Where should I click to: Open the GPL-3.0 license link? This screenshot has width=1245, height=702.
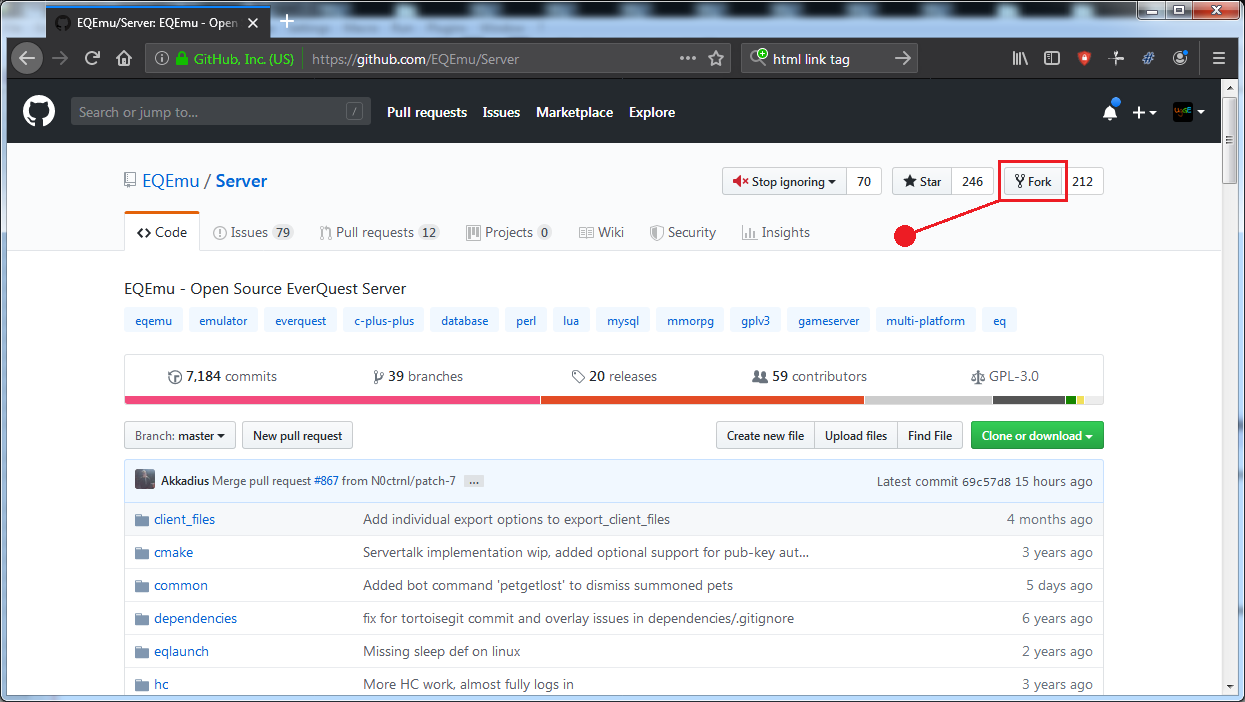pyautogui.click(x=1005, y=376)
